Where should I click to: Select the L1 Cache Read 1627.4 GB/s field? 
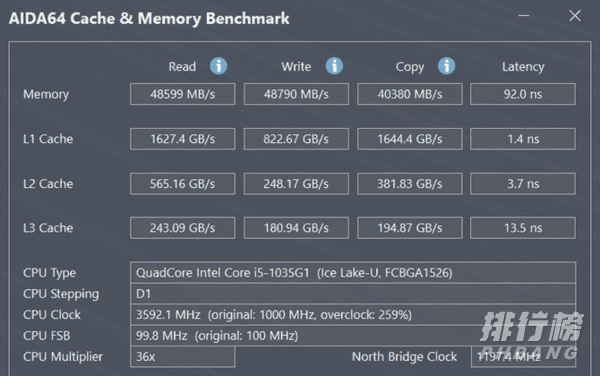(x=183, y=139)
